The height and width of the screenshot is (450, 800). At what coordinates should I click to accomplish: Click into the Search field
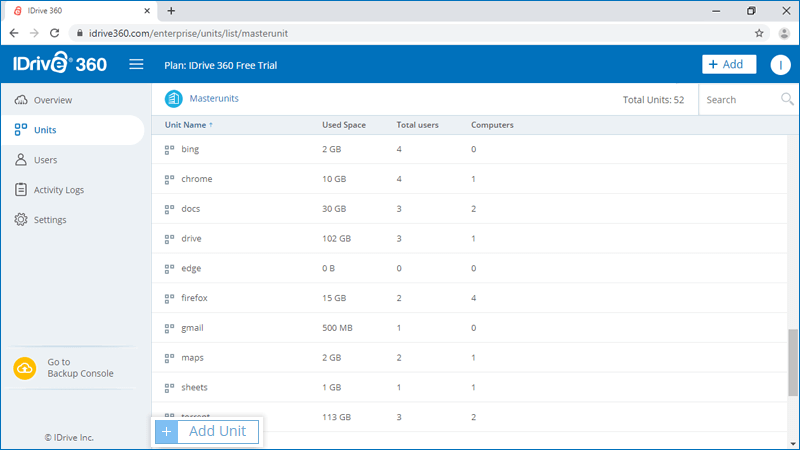(739, 100)
